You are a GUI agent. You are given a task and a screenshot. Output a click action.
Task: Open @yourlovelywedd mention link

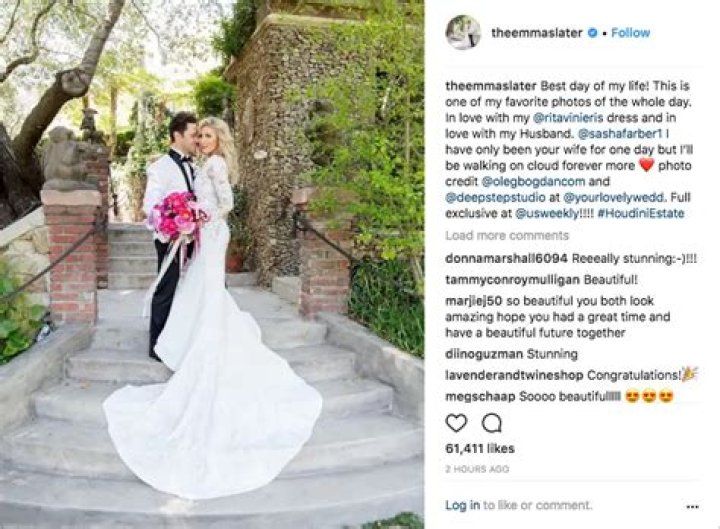[613, 197]
